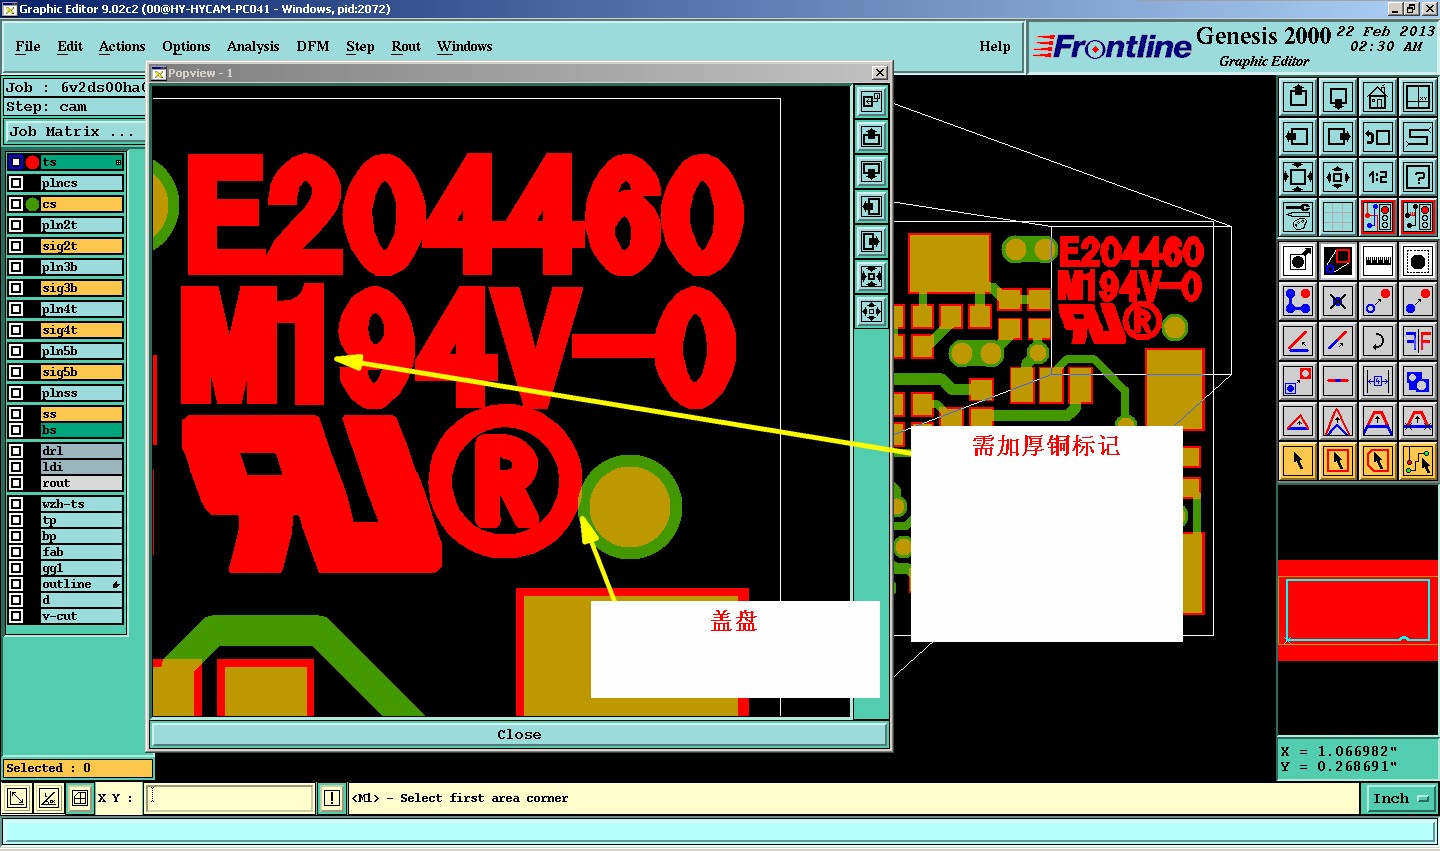Select the plnss layer name
Screen dimensions: 1440x851
coord(81,393)
